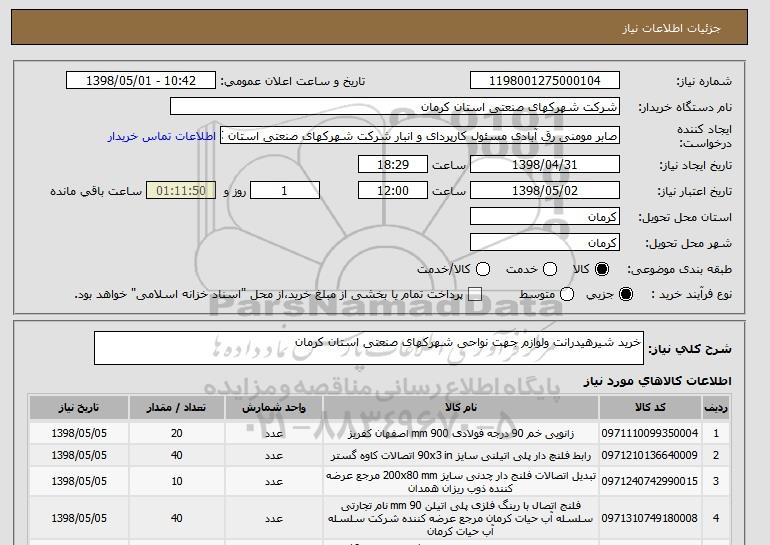
Task: Click the delivery province field کرمان
Action: pyautogui.click(x=545, y=217)
